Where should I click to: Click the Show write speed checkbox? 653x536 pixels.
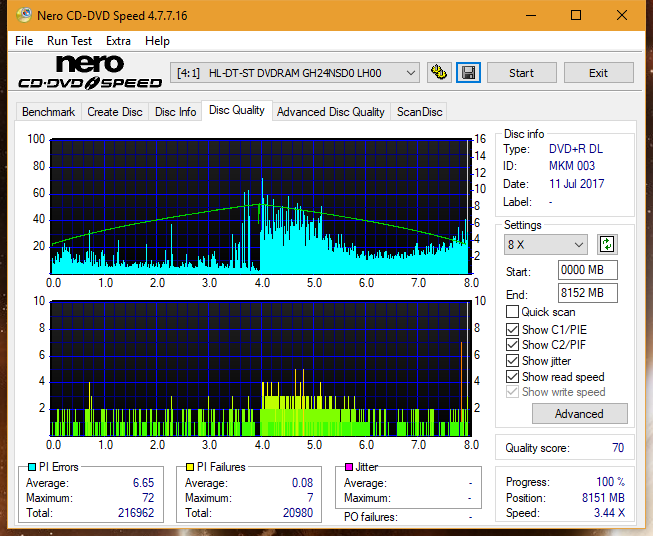click(x=512, y=392)
